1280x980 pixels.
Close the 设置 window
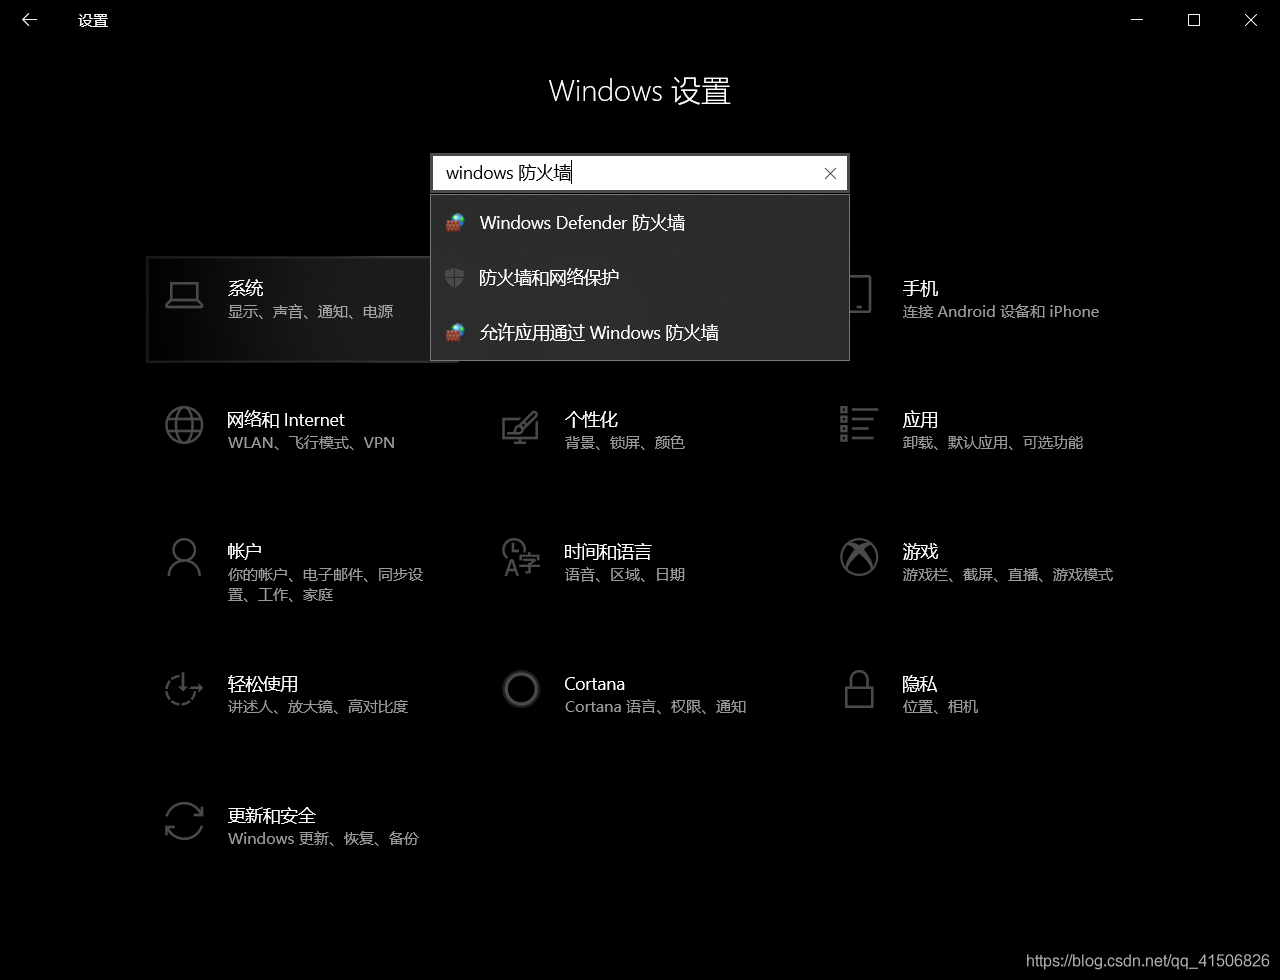(1251, 20)
